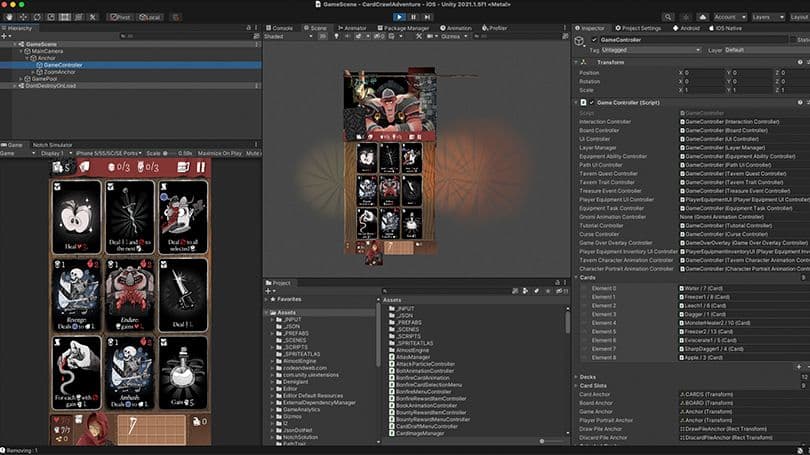Collapse the Transform component foldout
Screen dimensions: 810x455
pyautogui.click(x=576, y=62)
